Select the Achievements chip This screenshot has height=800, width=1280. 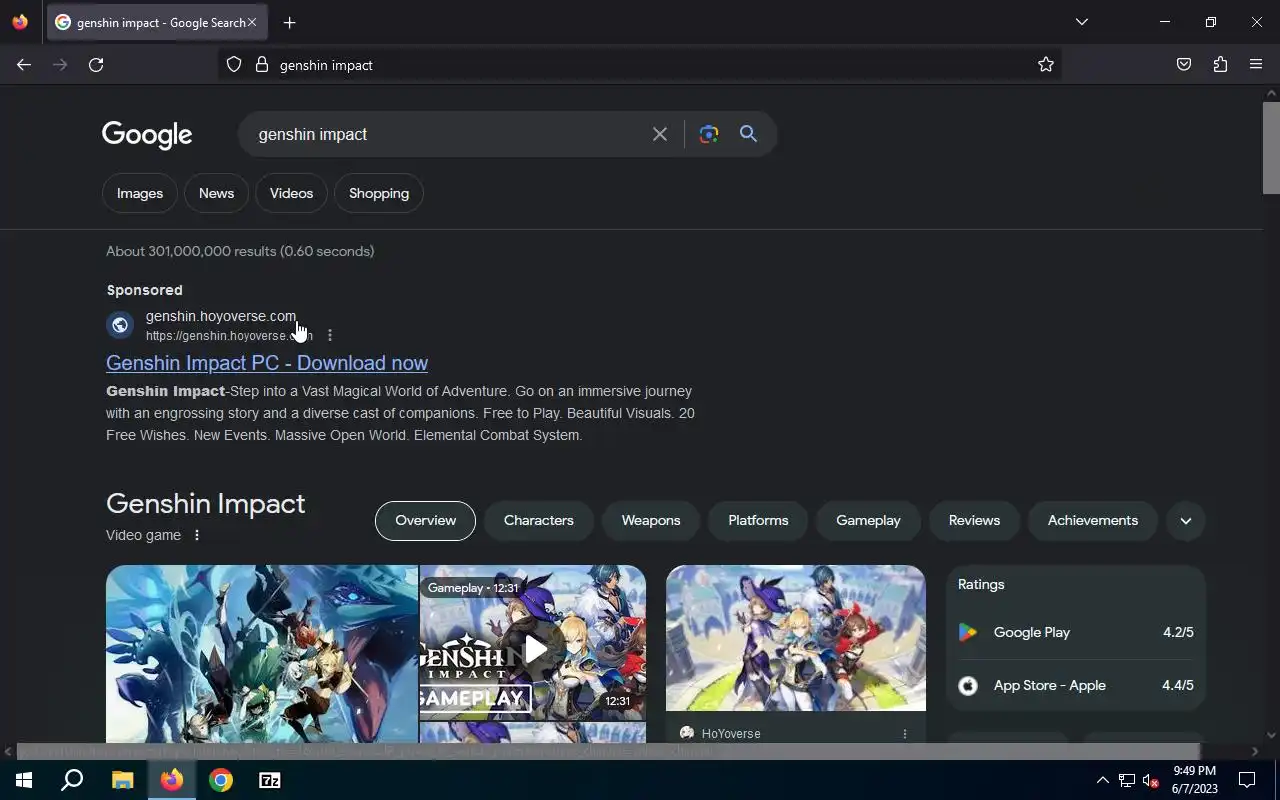pos(1093,520)
